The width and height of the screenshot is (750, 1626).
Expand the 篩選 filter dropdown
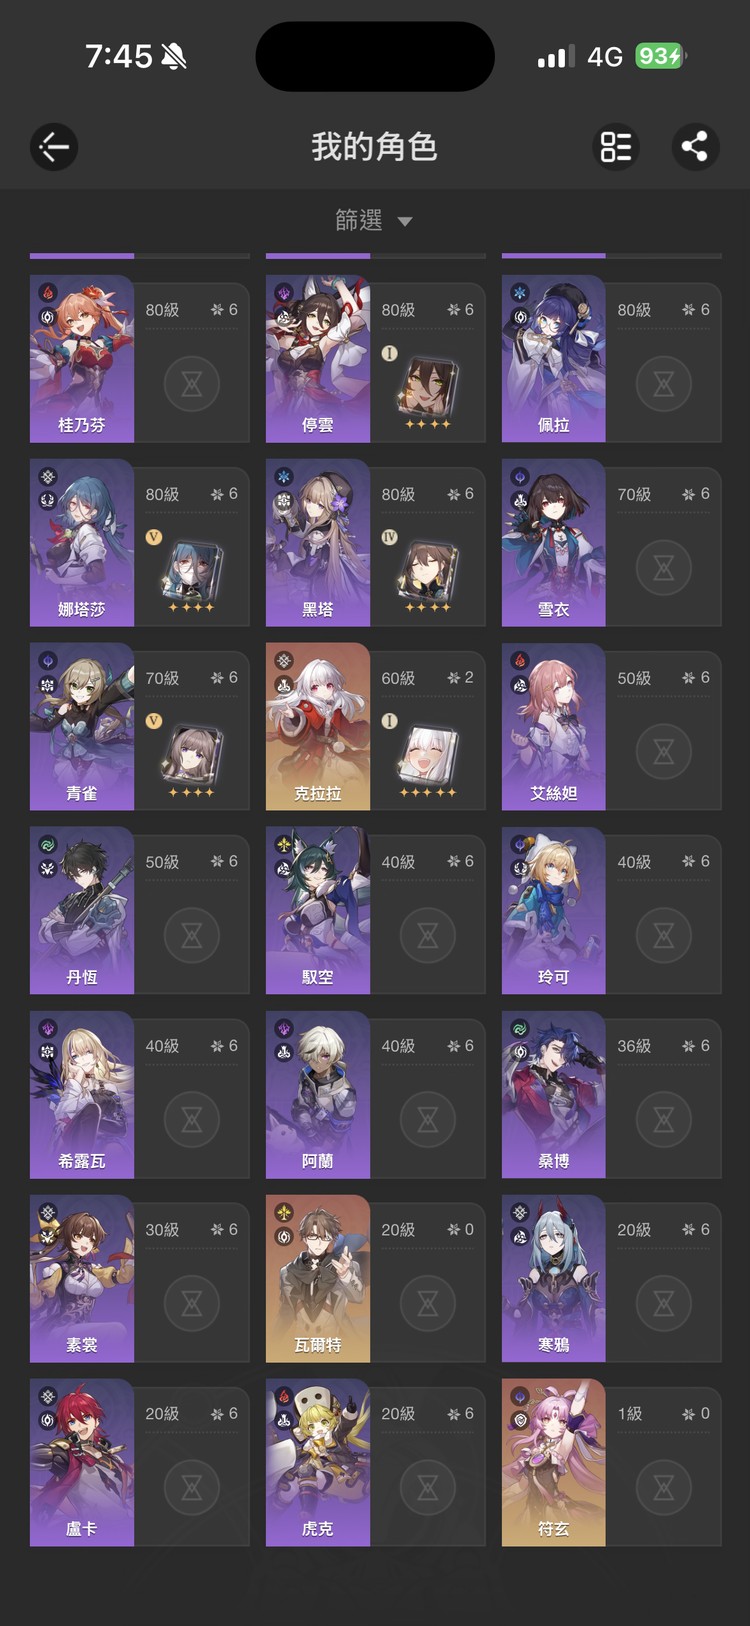point(374,220)
